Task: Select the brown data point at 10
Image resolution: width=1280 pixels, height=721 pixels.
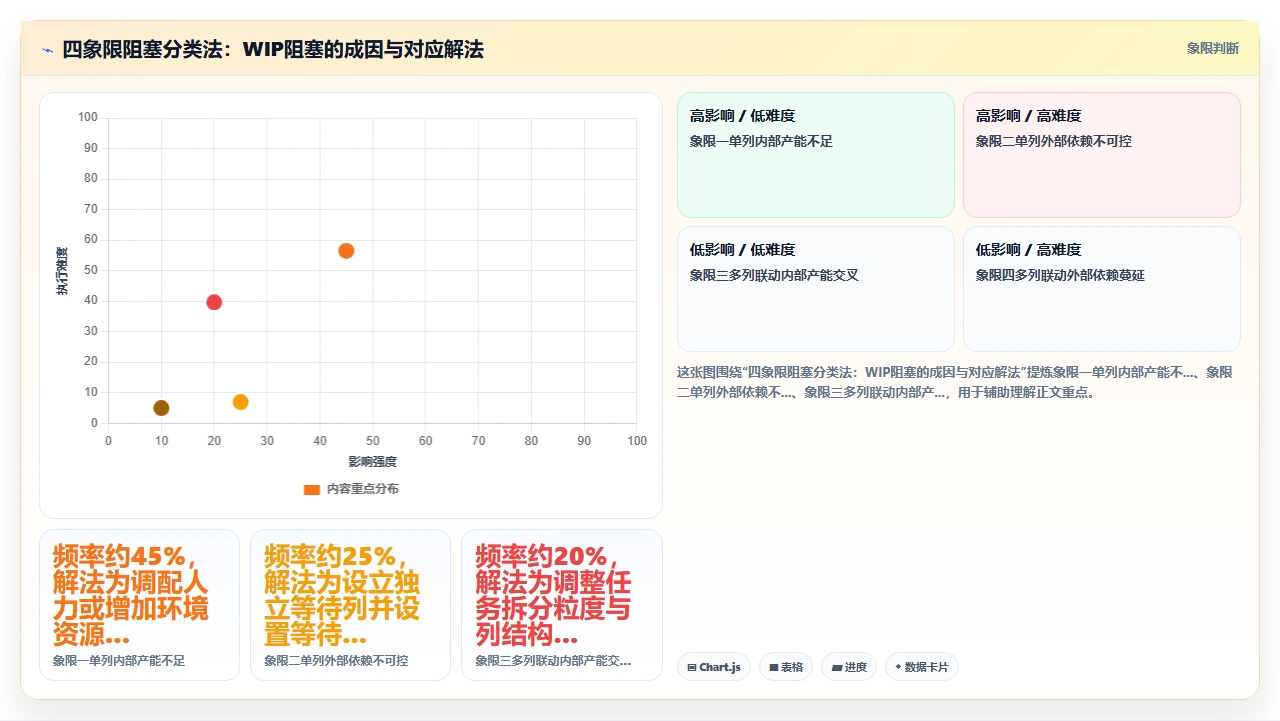Action: (161, 408)
